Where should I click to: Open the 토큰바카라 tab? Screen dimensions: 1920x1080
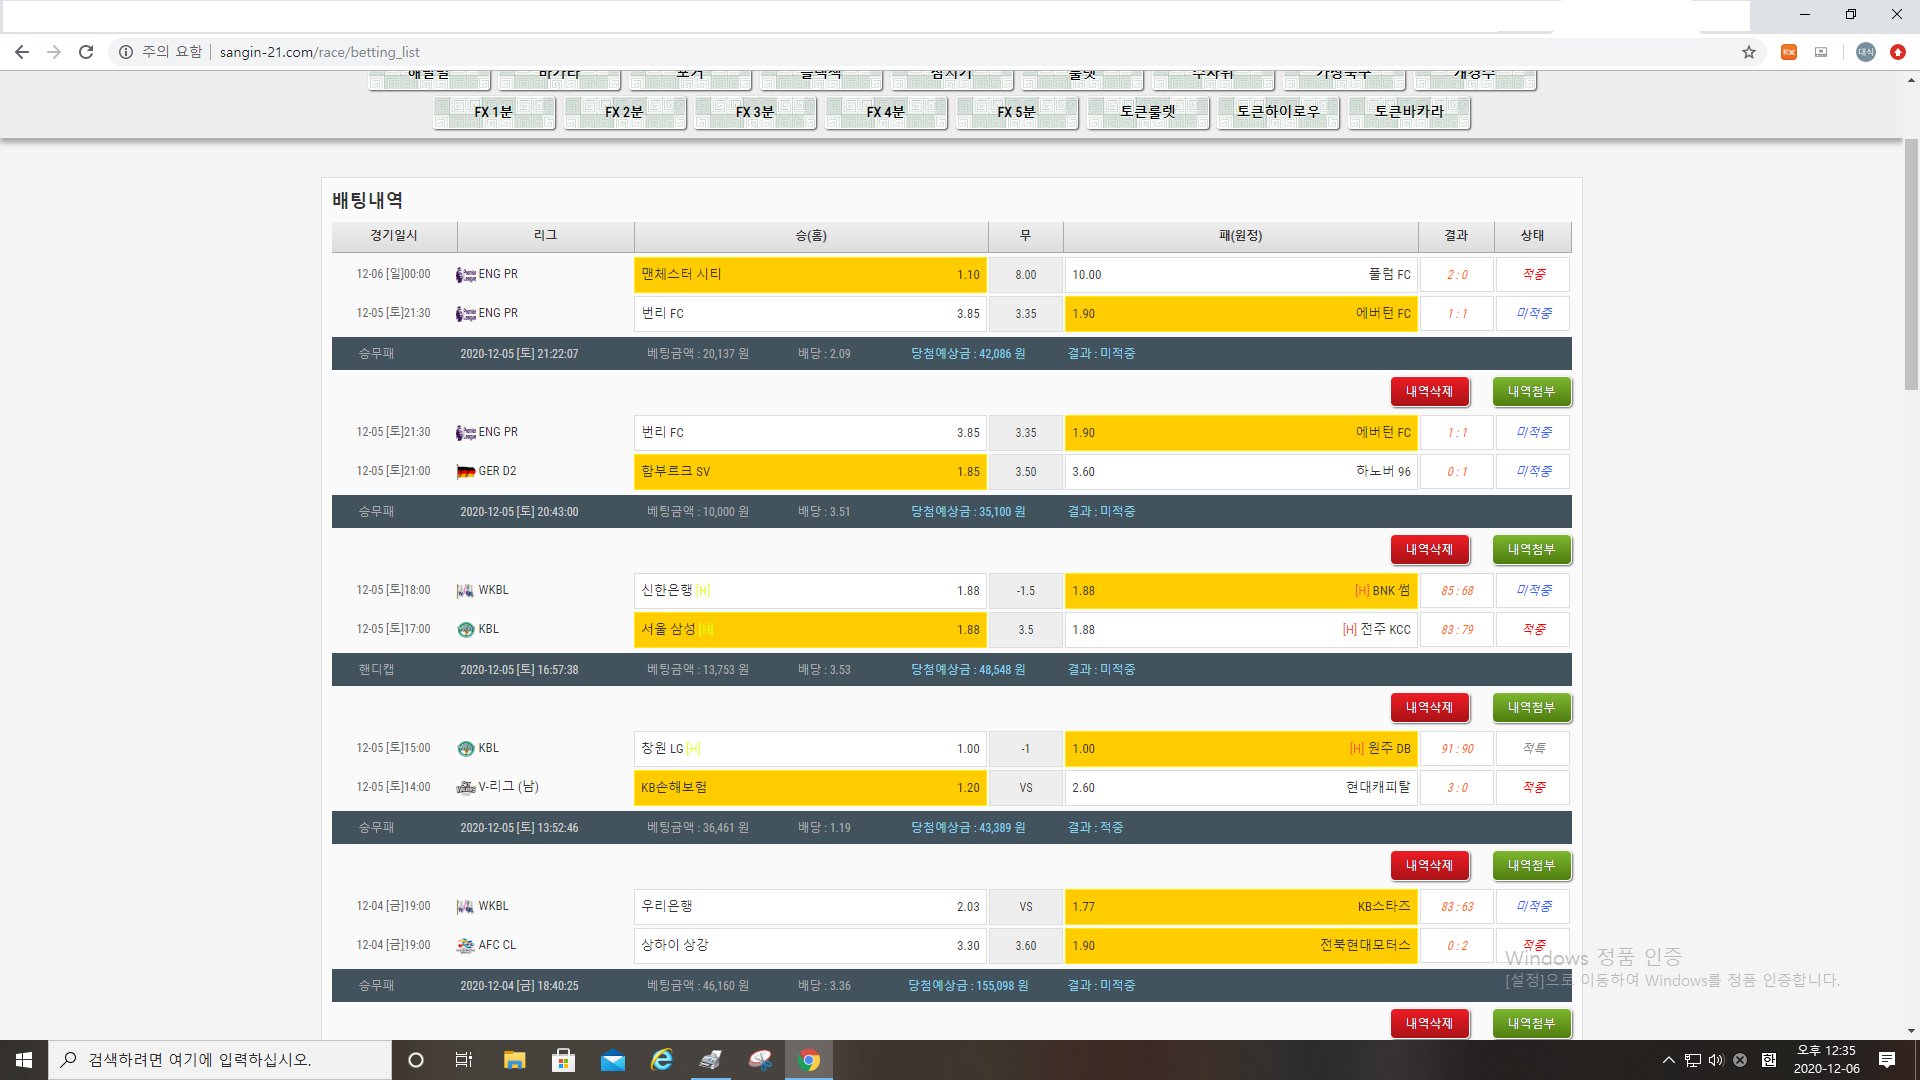tap(1409, 112)
